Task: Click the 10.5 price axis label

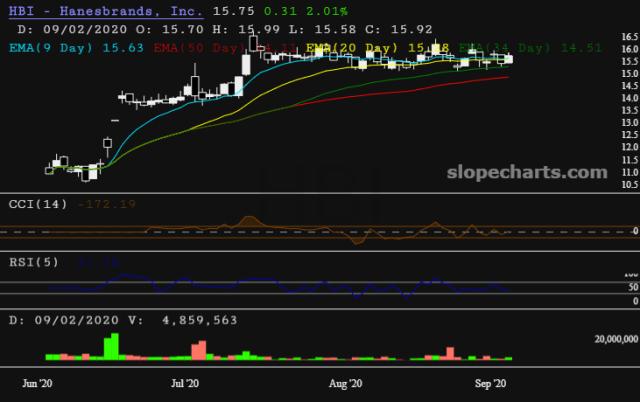Action: 630,186
